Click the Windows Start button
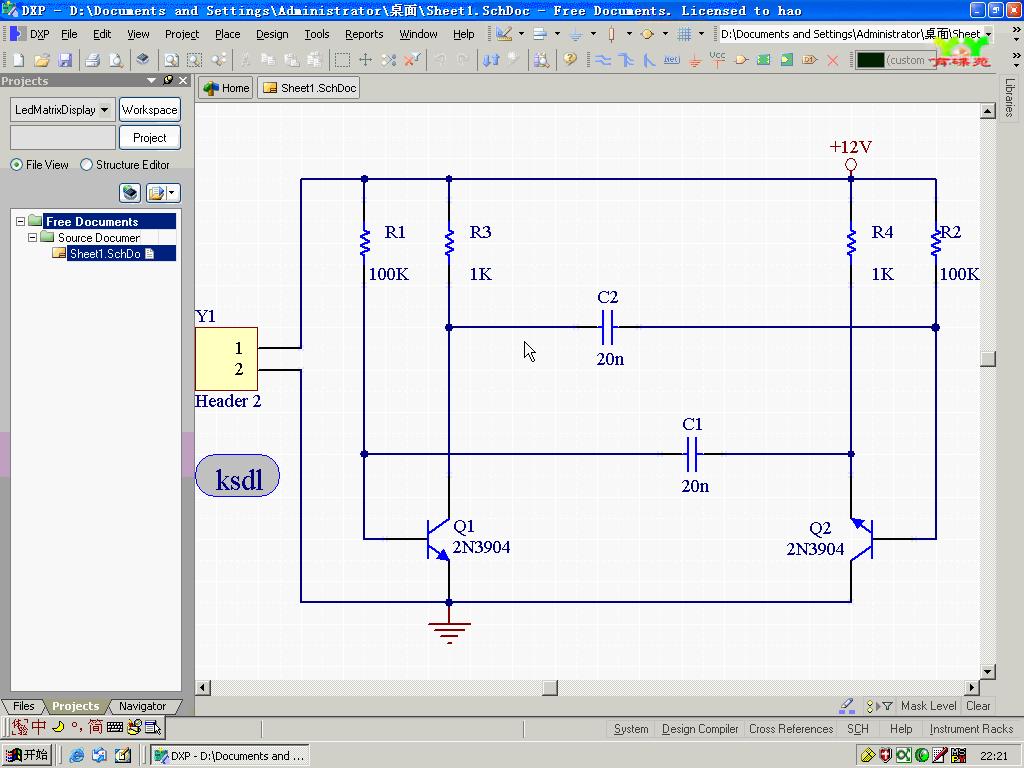 (27, 756)
